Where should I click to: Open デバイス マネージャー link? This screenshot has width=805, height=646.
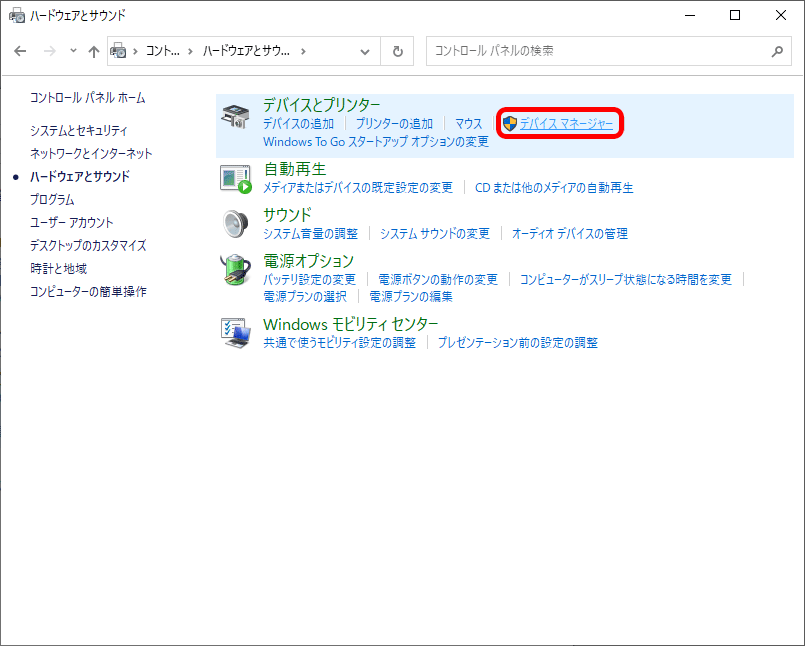click(x=566, y=124)
